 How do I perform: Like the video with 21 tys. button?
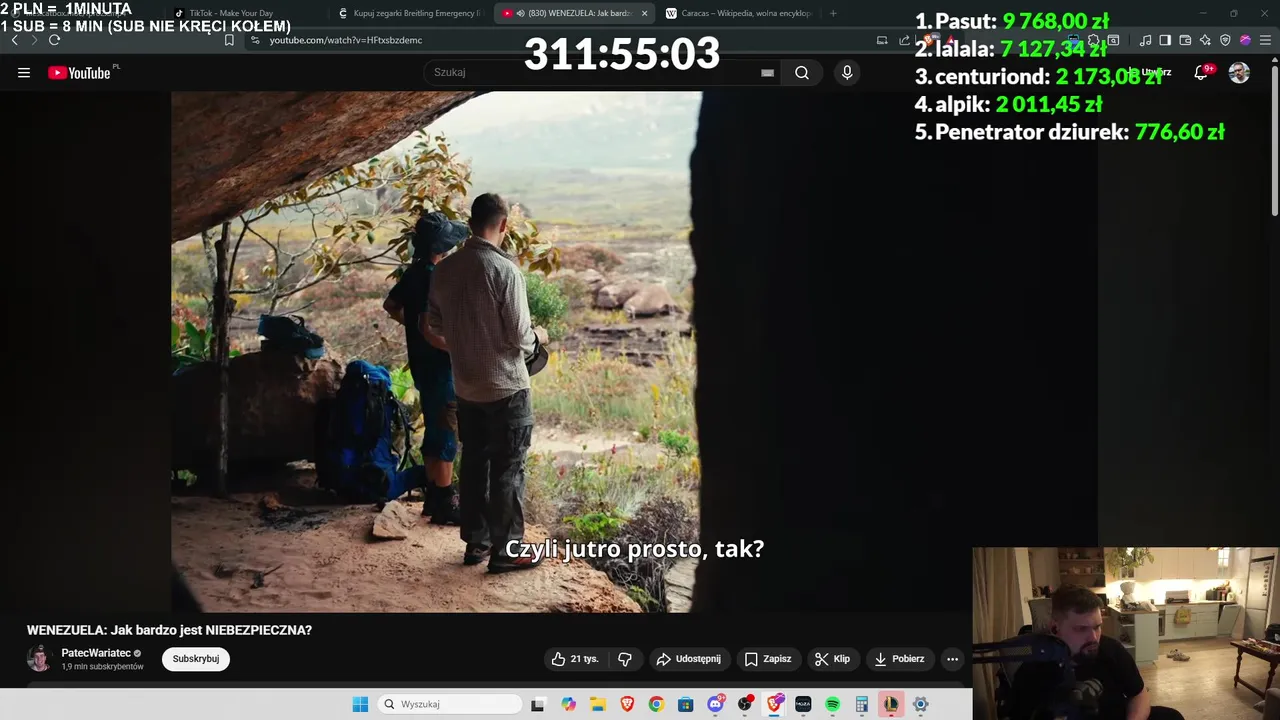coord(574,659)
